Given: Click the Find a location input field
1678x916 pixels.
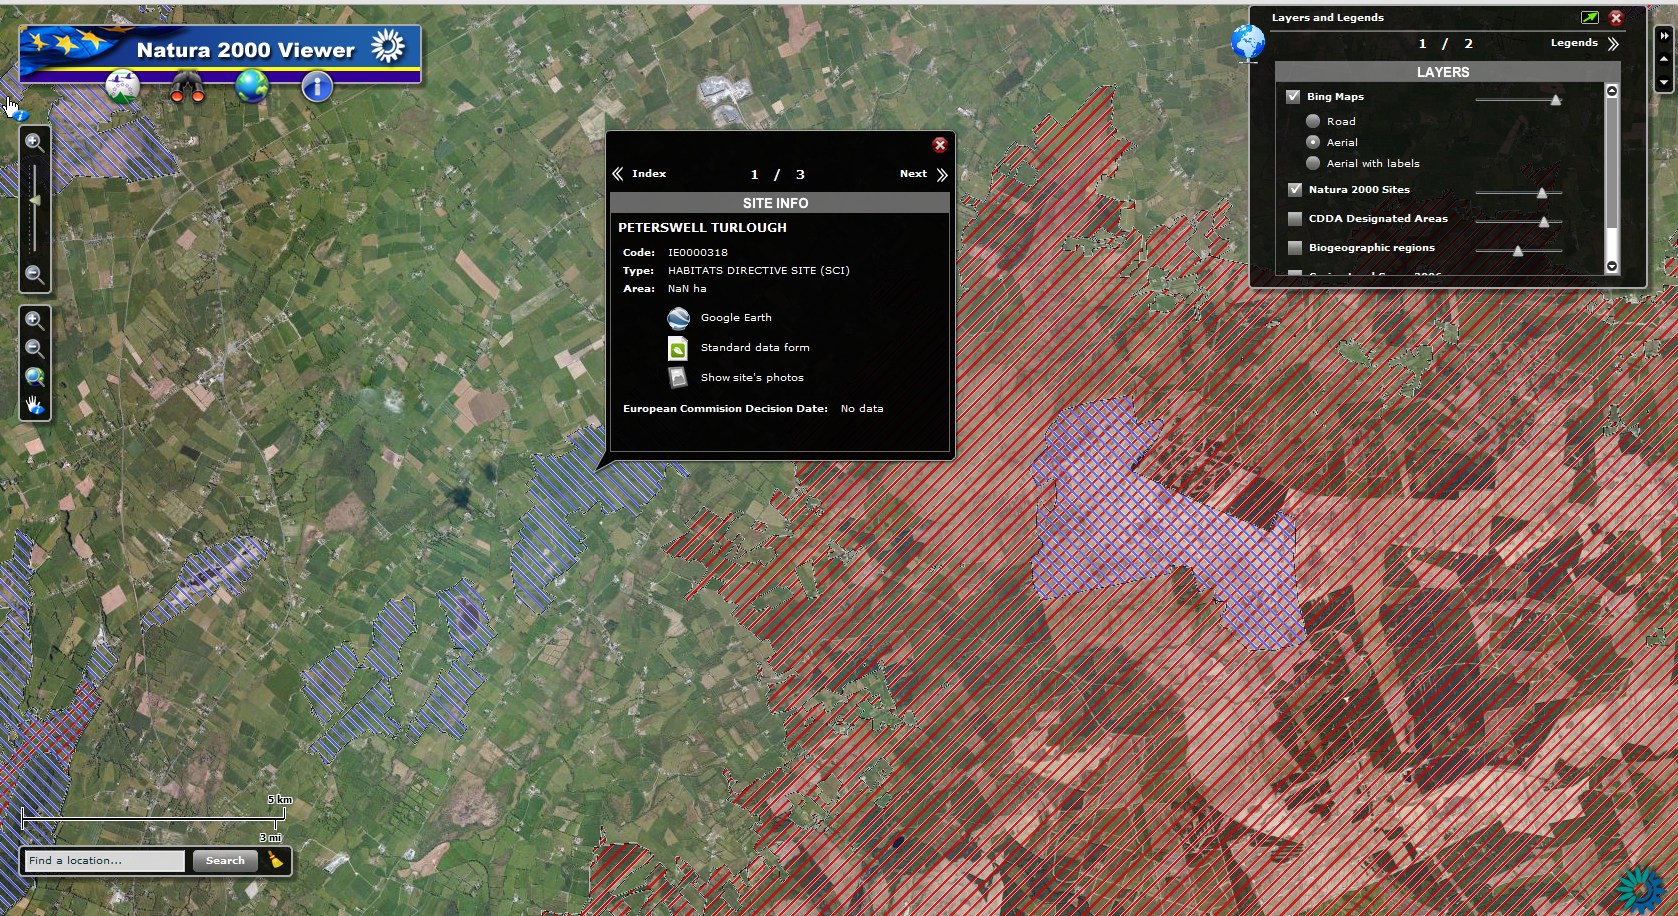Looking at the screenshot, I should pos(105,860).
